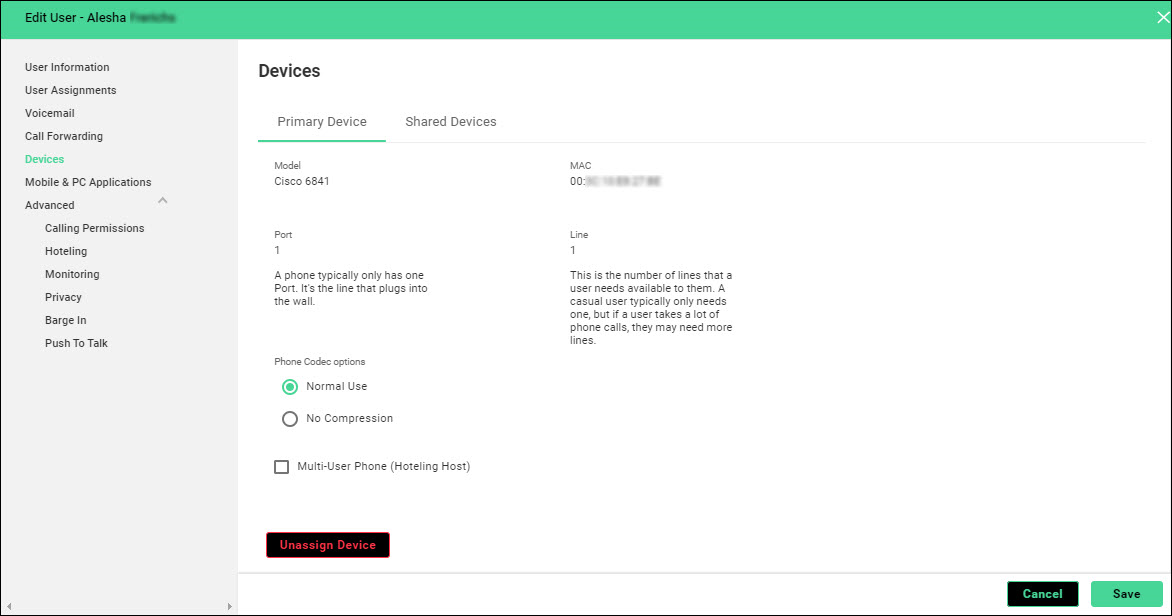Select the No Compression codec option

290,419
